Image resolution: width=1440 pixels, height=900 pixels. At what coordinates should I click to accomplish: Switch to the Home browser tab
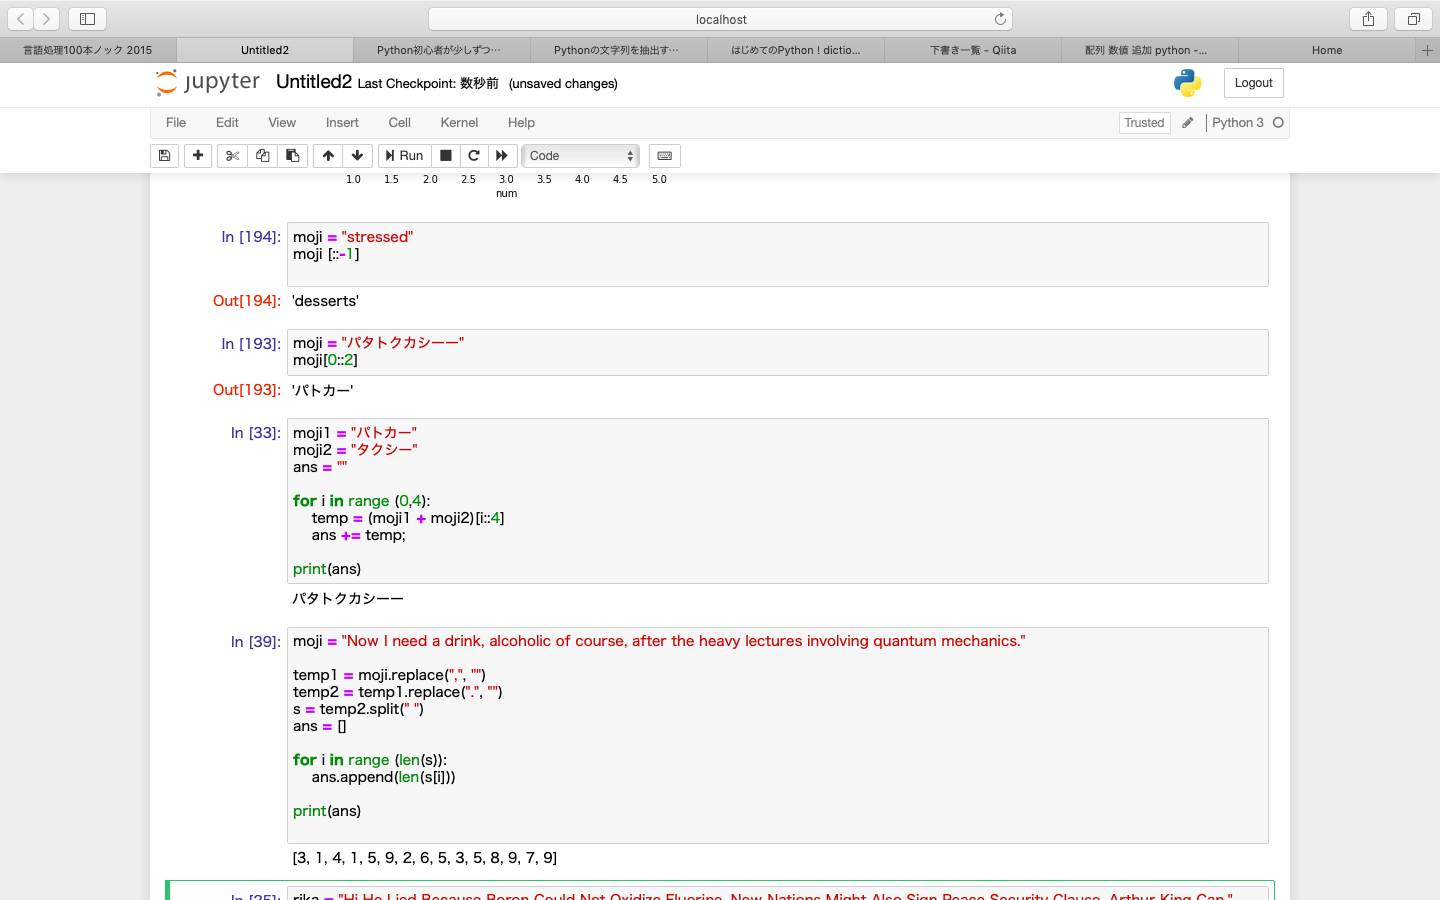(1327, 50)
